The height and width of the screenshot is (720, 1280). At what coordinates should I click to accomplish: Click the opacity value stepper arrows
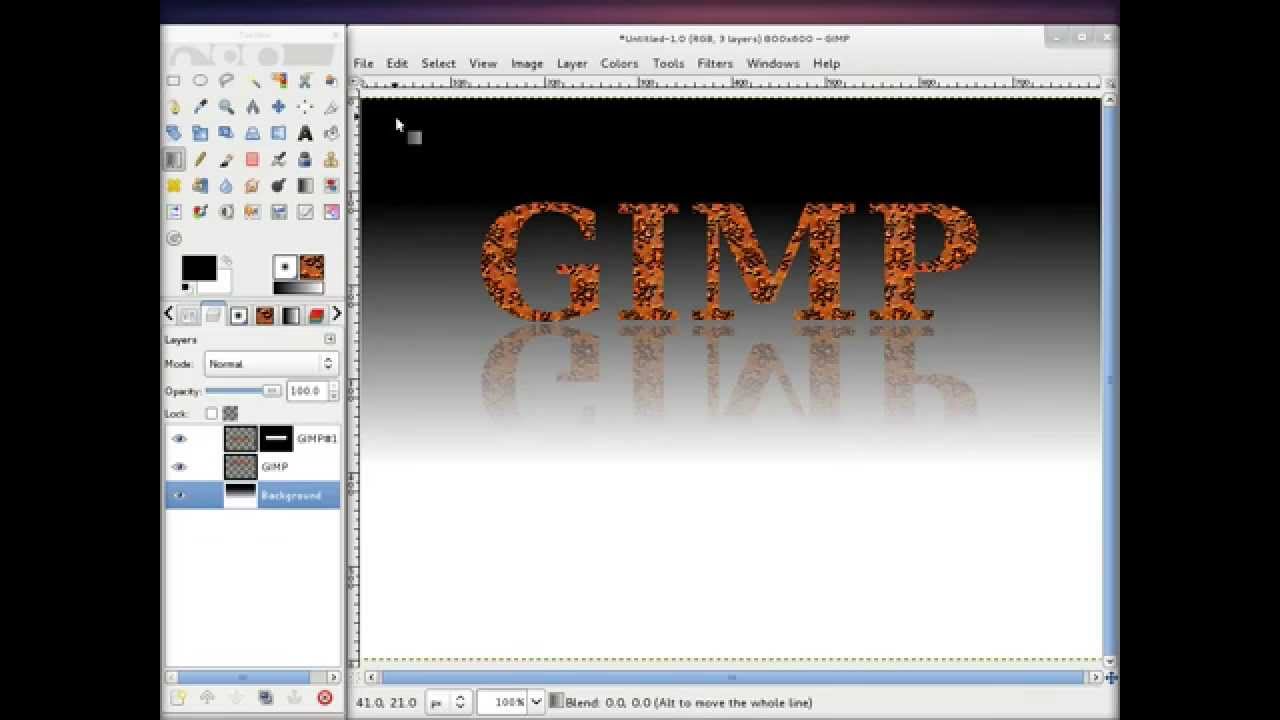[333, 391]
